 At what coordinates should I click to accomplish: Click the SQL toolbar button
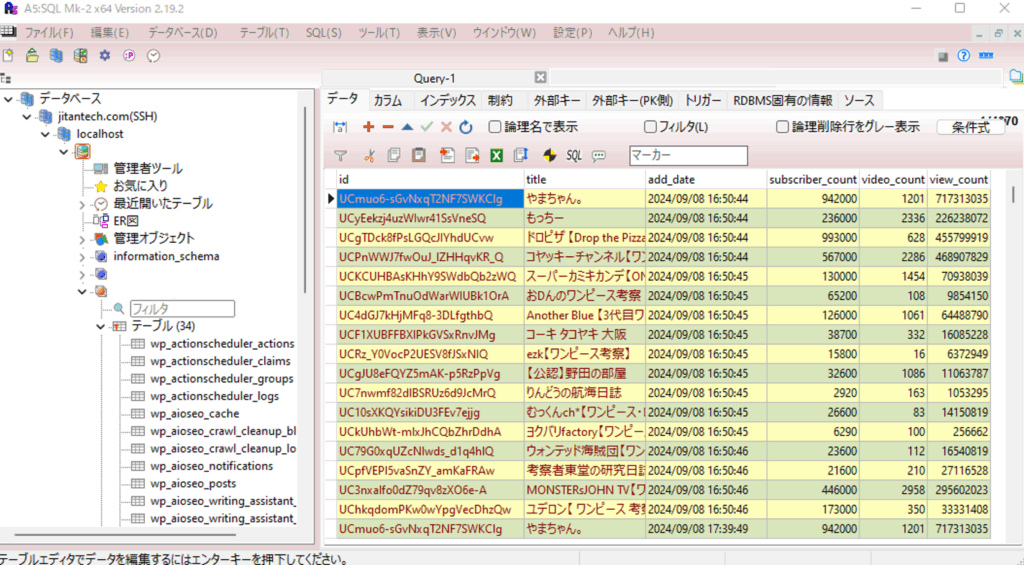pos(574,155)
